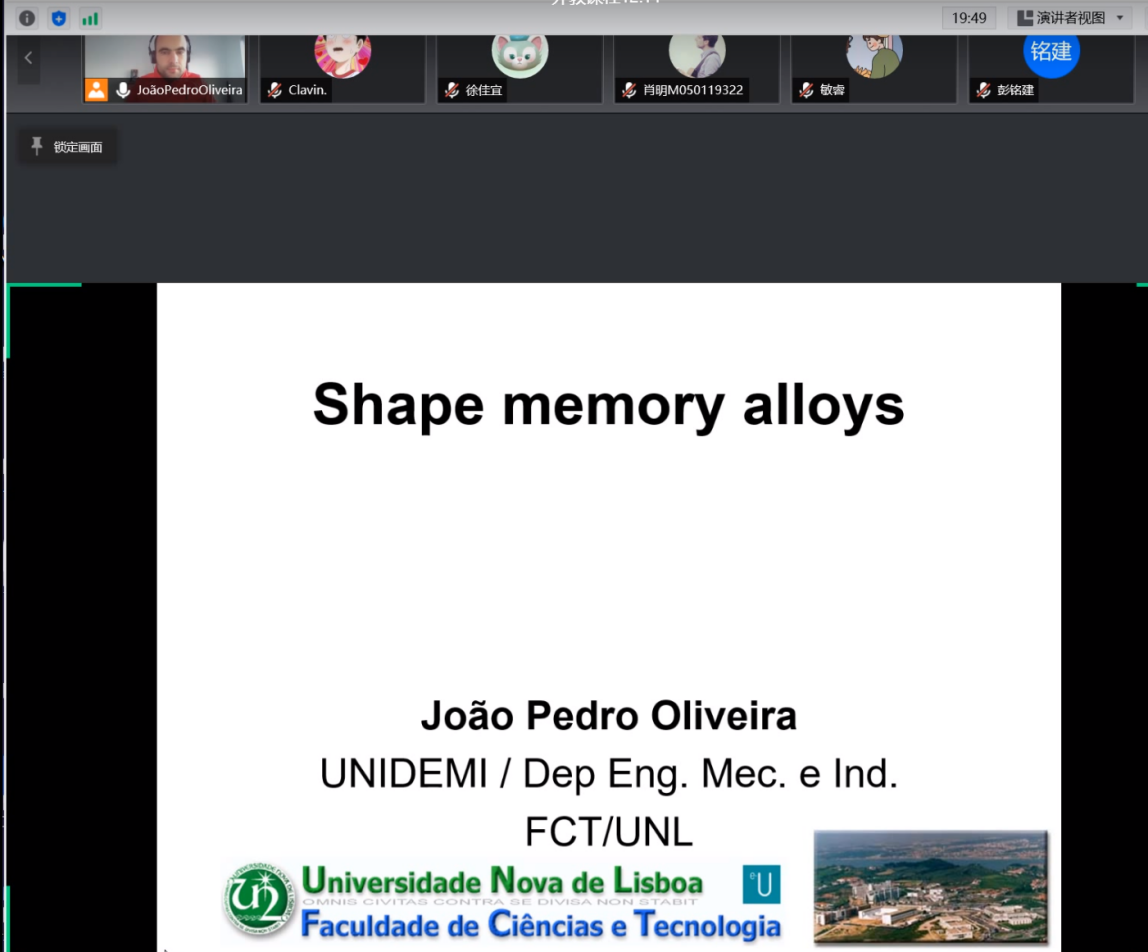This screenshot has width=1148, height=952.
Task: Open the 演讲者视图 view dropdown
Action: 1070,18
